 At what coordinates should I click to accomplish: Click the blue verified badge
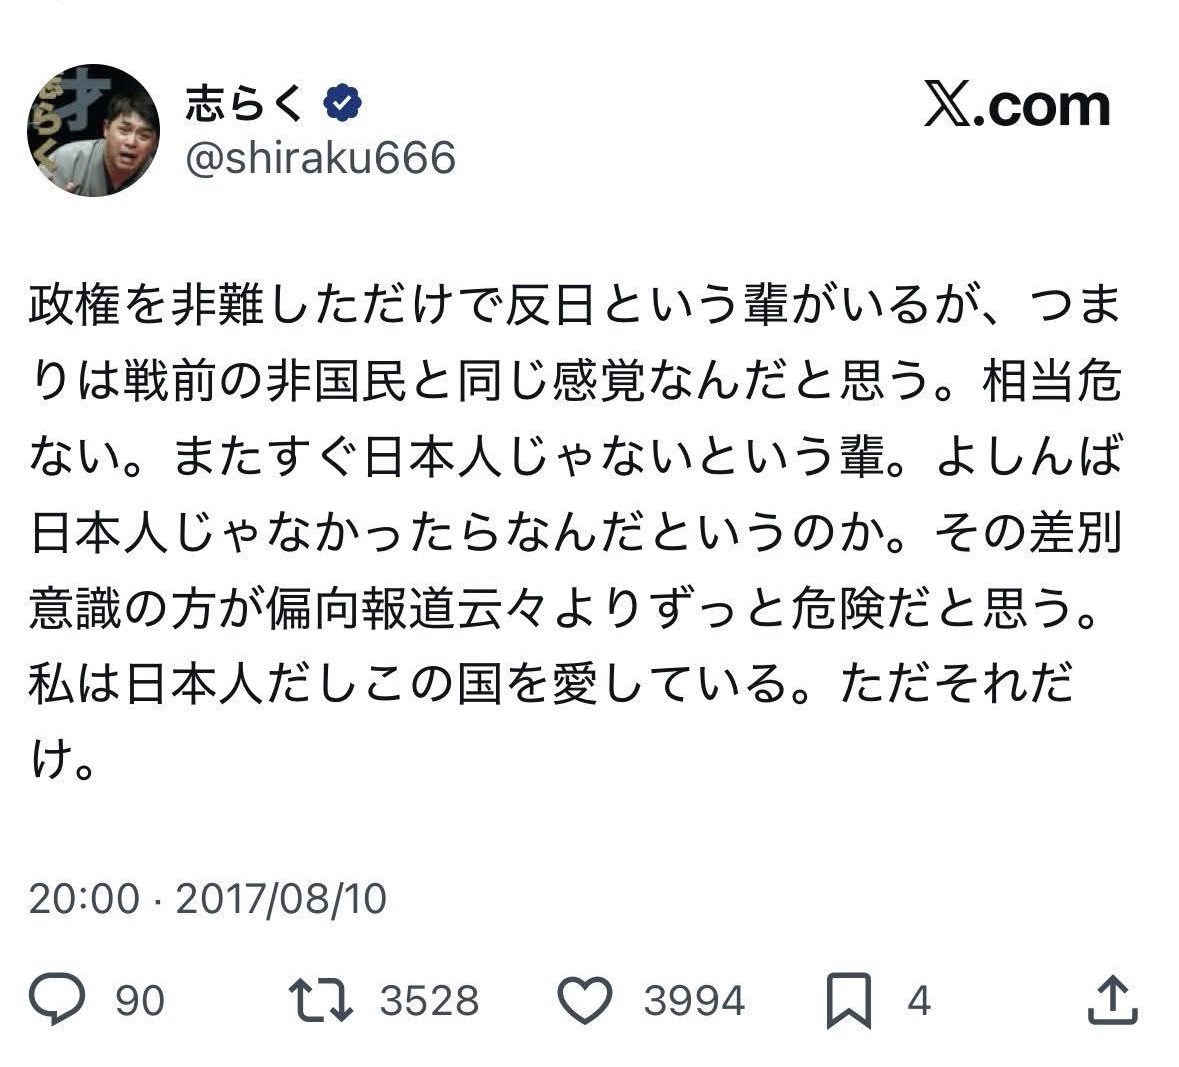pos(342,103)
